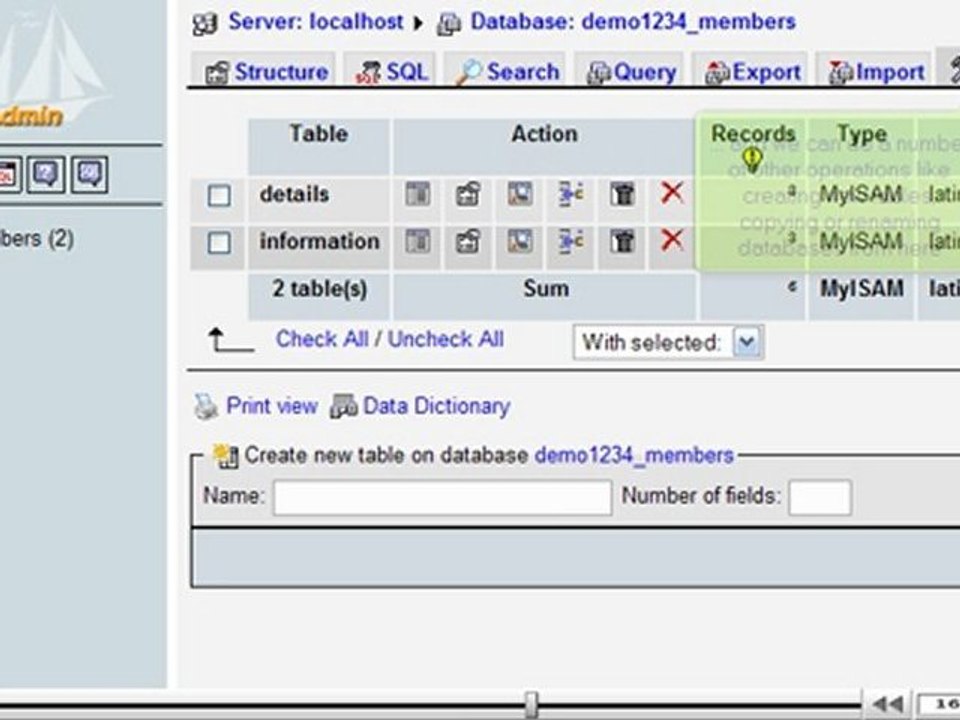Click the Server: localhost link

click(x=316, y=22)
